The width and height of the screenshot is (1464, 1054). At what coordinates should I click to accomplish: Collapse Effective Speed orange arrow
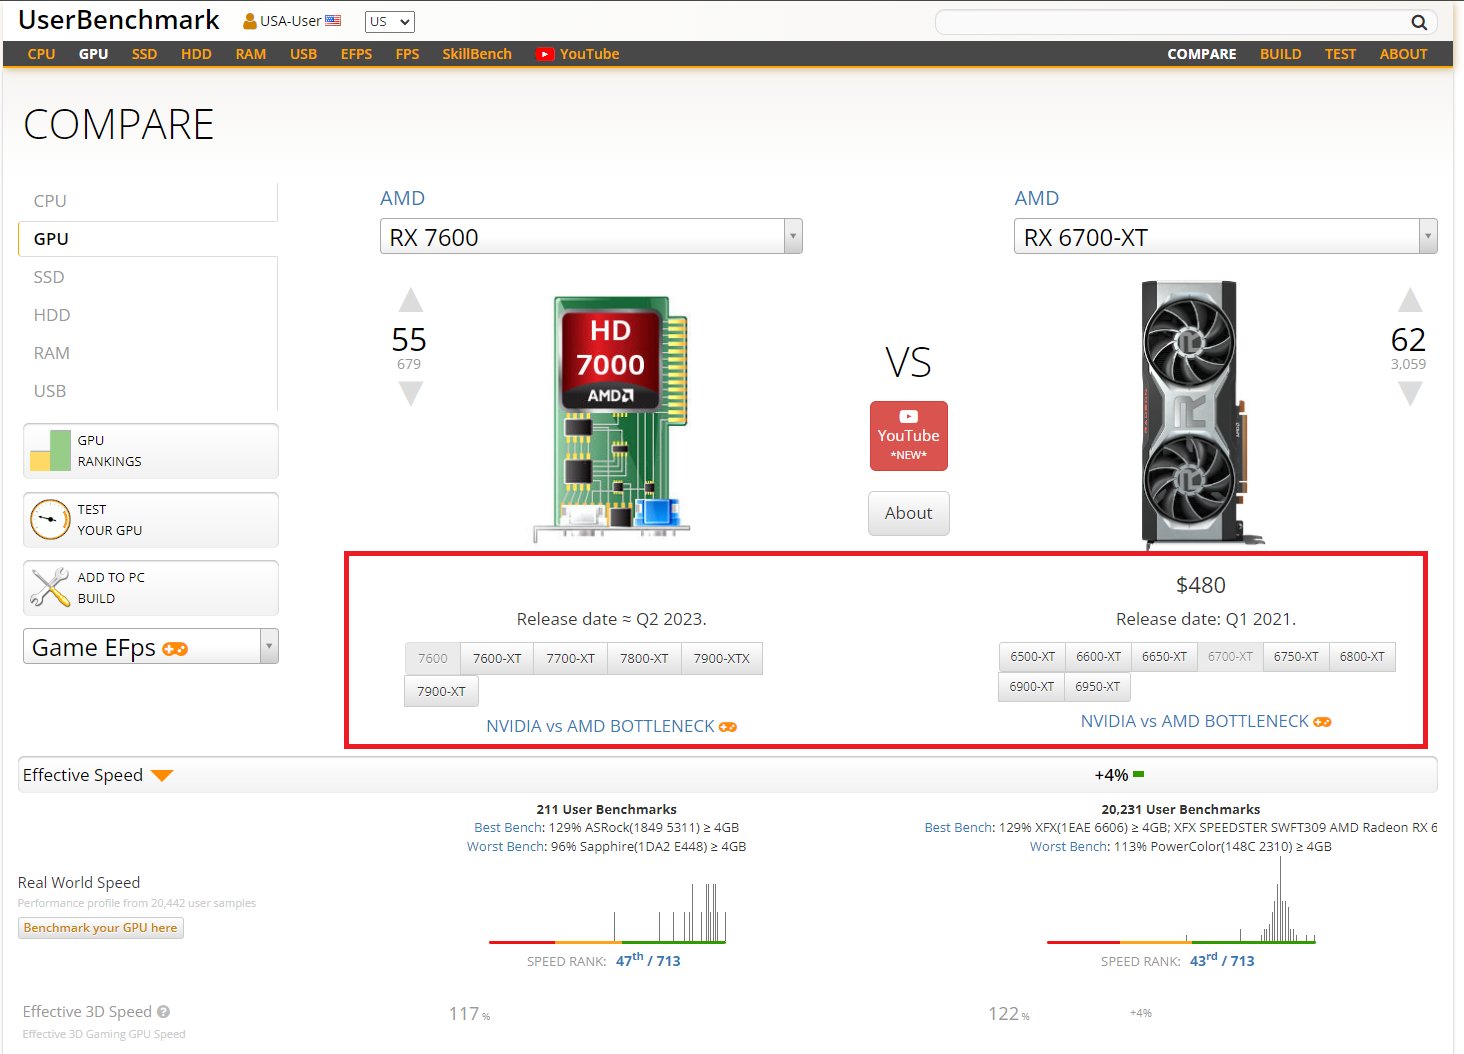pos(162,776)
